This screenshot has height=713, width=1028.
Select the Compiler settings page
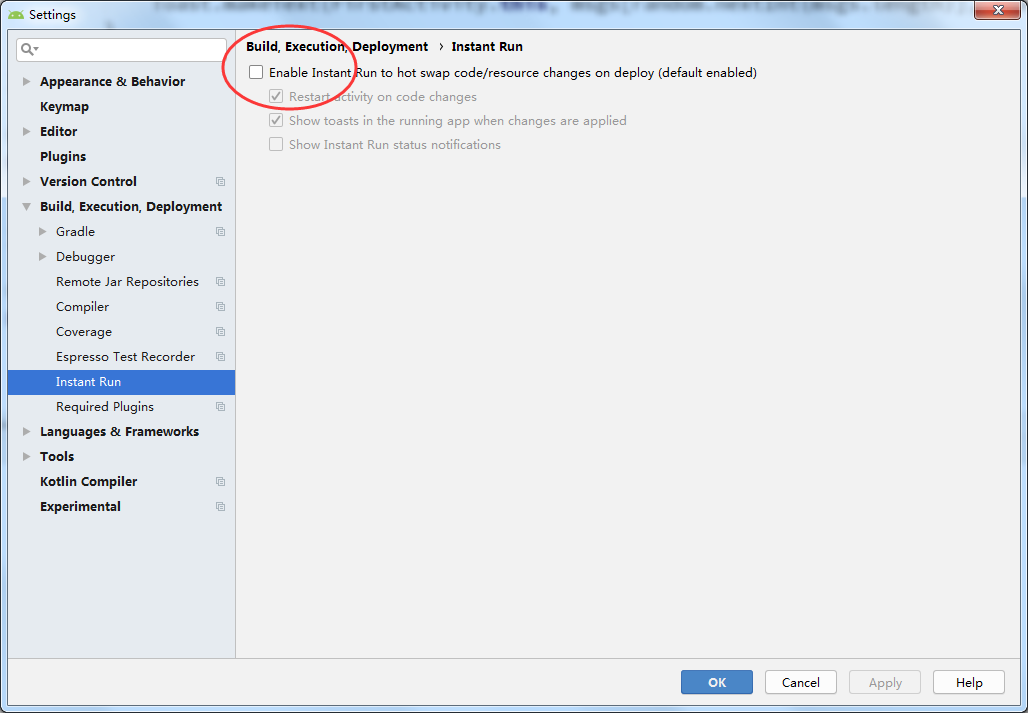(83, 307)
